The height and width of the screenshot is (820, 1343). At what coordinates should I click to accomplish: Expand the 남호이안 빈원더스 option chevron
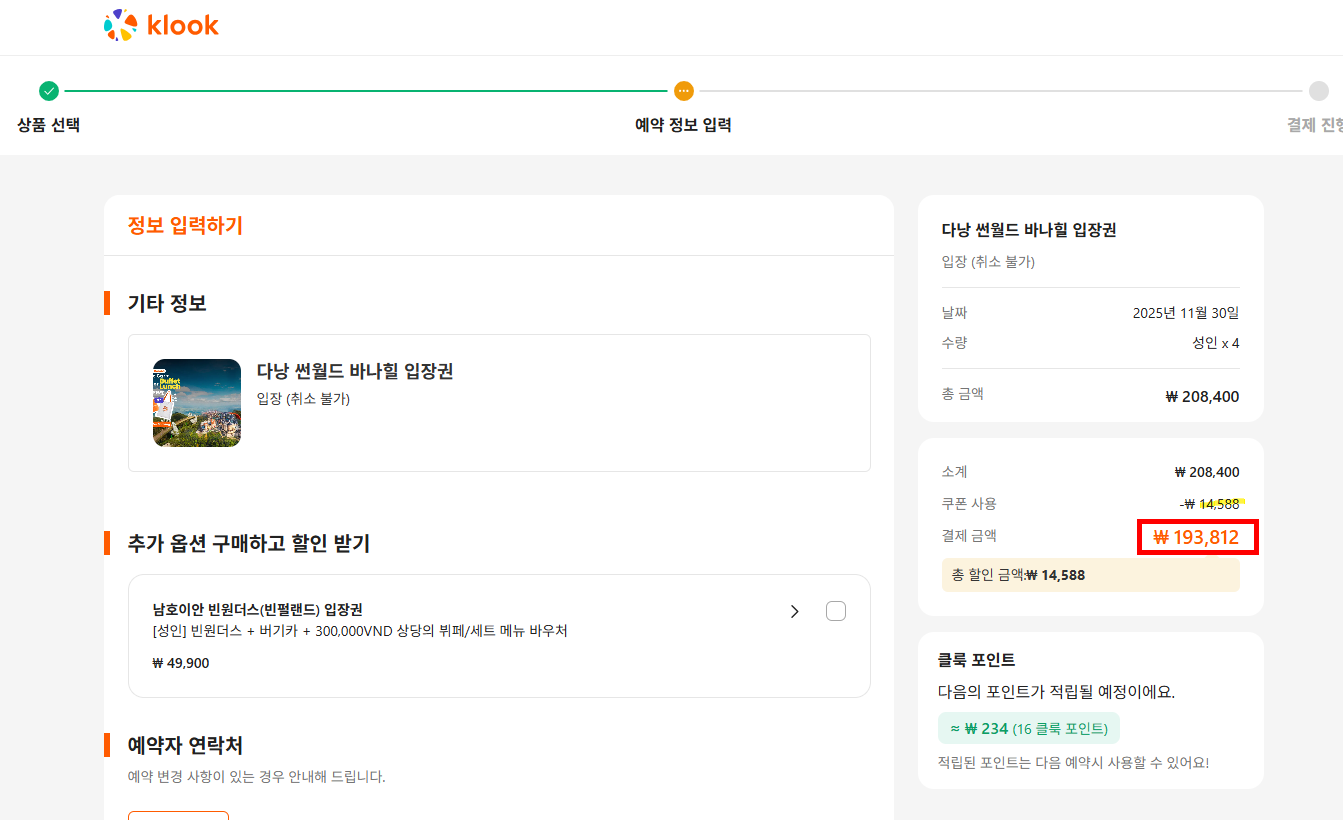click(x=795, y=611)
